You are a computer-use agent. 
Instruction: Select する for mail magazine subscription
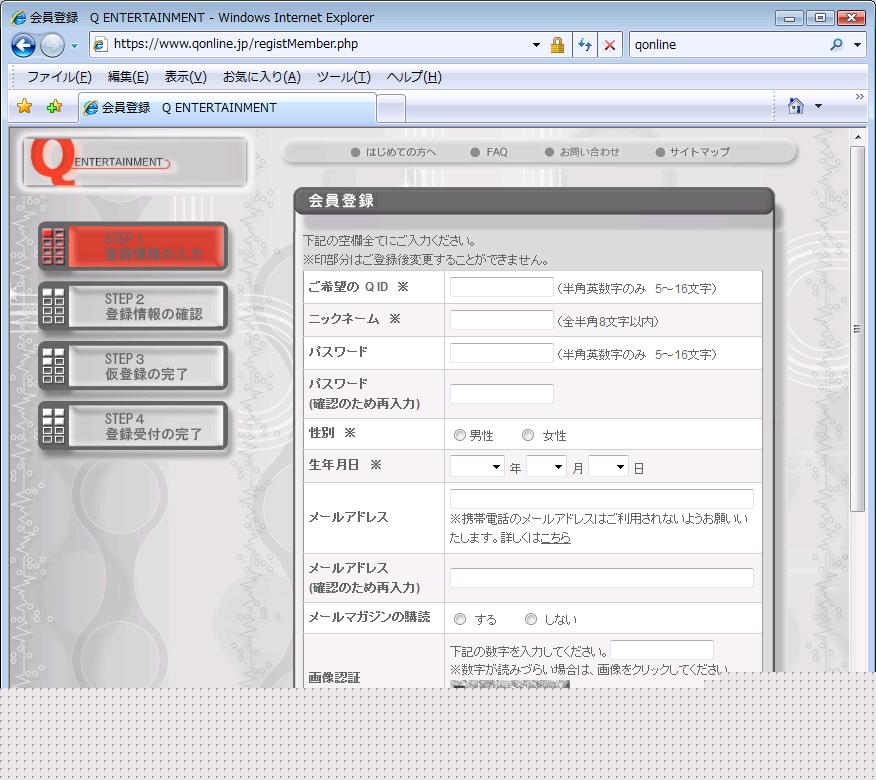[x=460, y=619]
